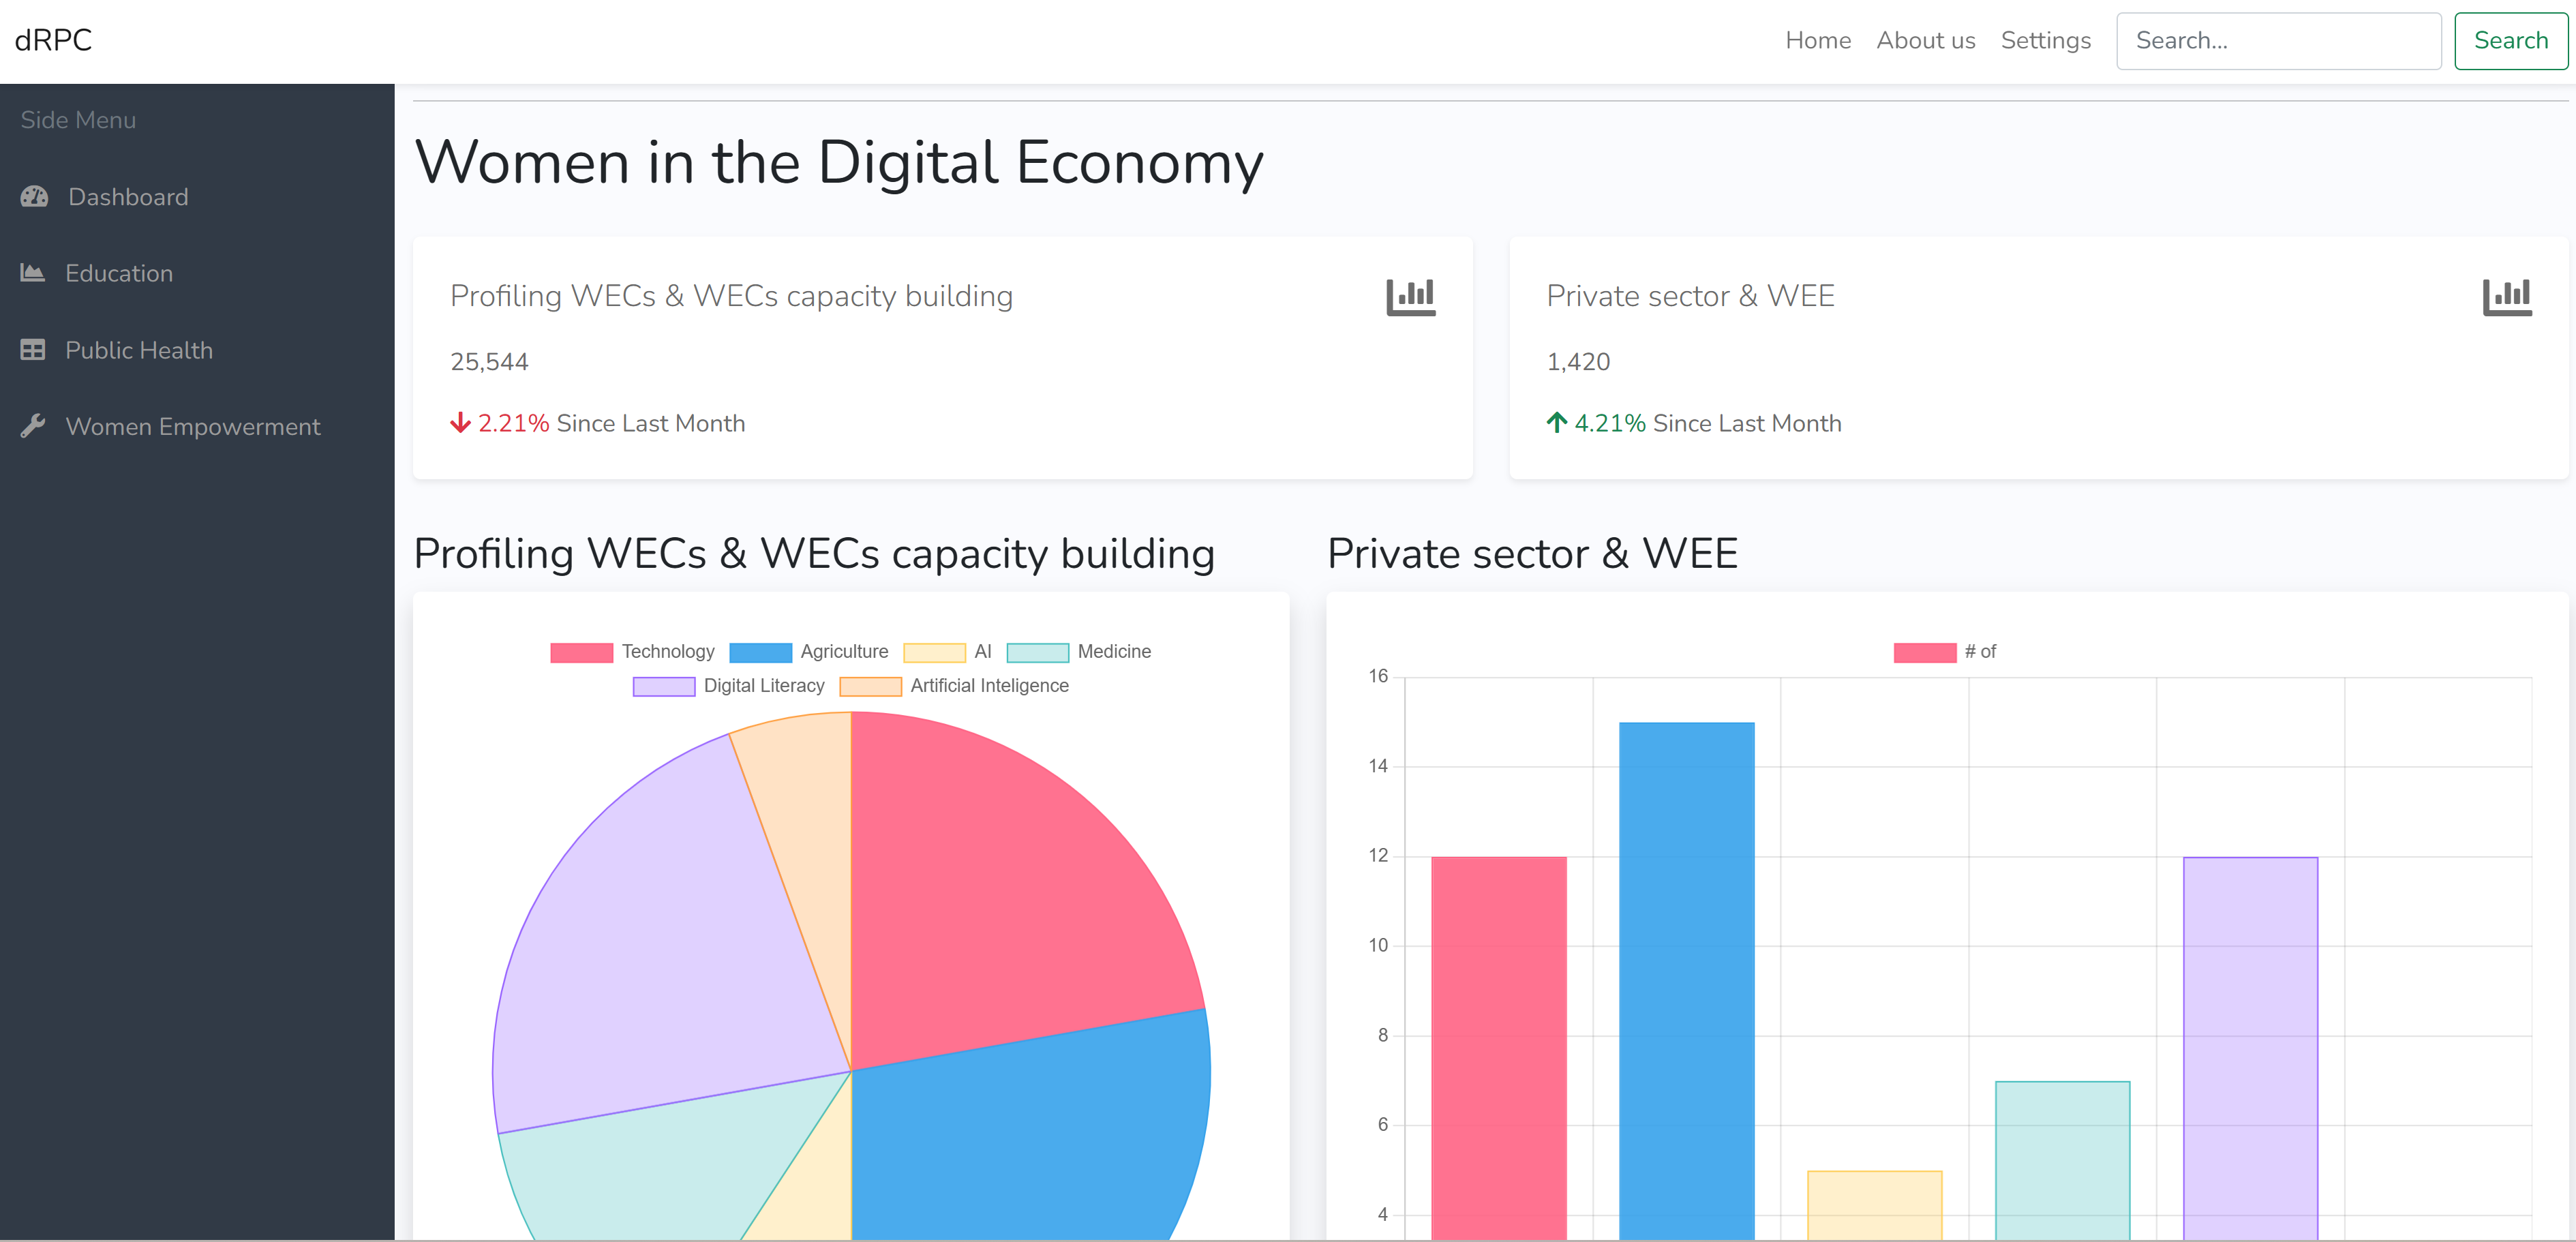Click the Dashboard gauge icon in sidebar
The image size is (2576, 1242).
coord(34,196)
